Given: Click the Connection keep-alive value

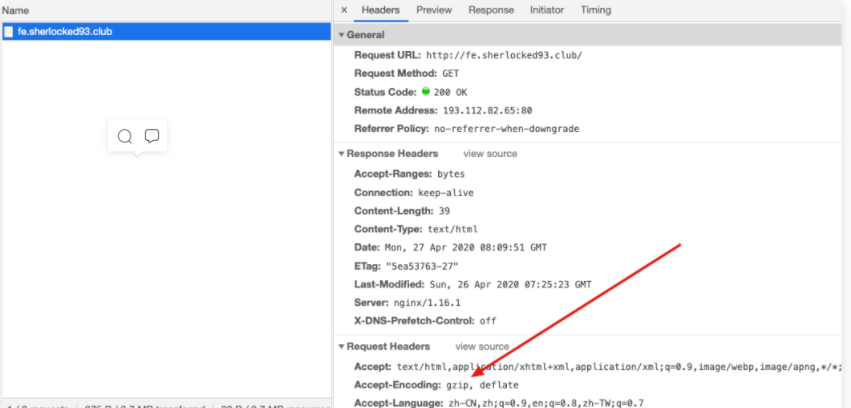Looking at the screenshot, I should (x=446, y=193).
